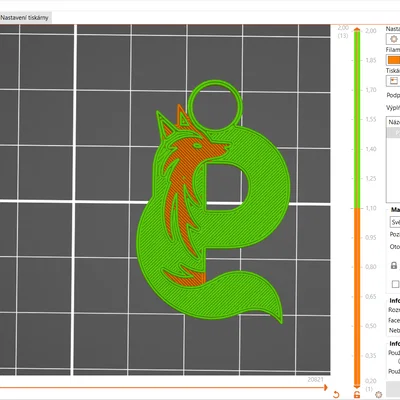Click the 20821 move counter value

tap(315, 380)
